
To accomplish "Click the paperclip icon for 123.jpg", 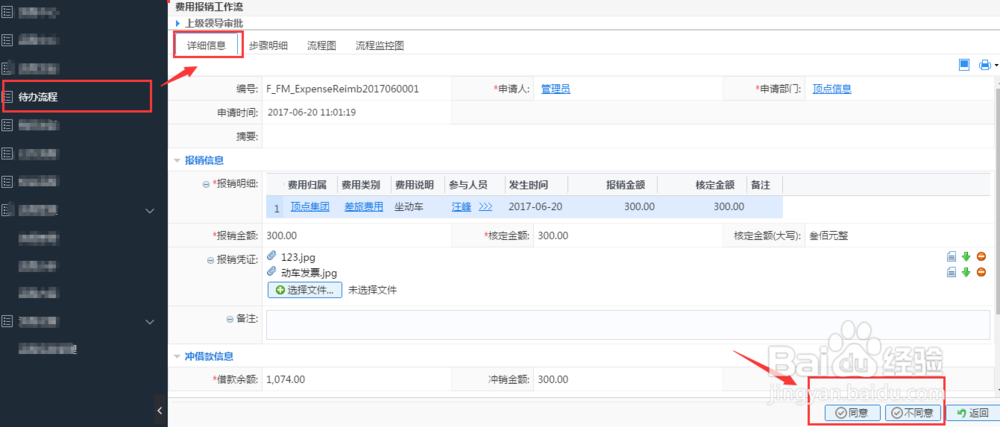I will pyautogui.click(x=272, y=256).
